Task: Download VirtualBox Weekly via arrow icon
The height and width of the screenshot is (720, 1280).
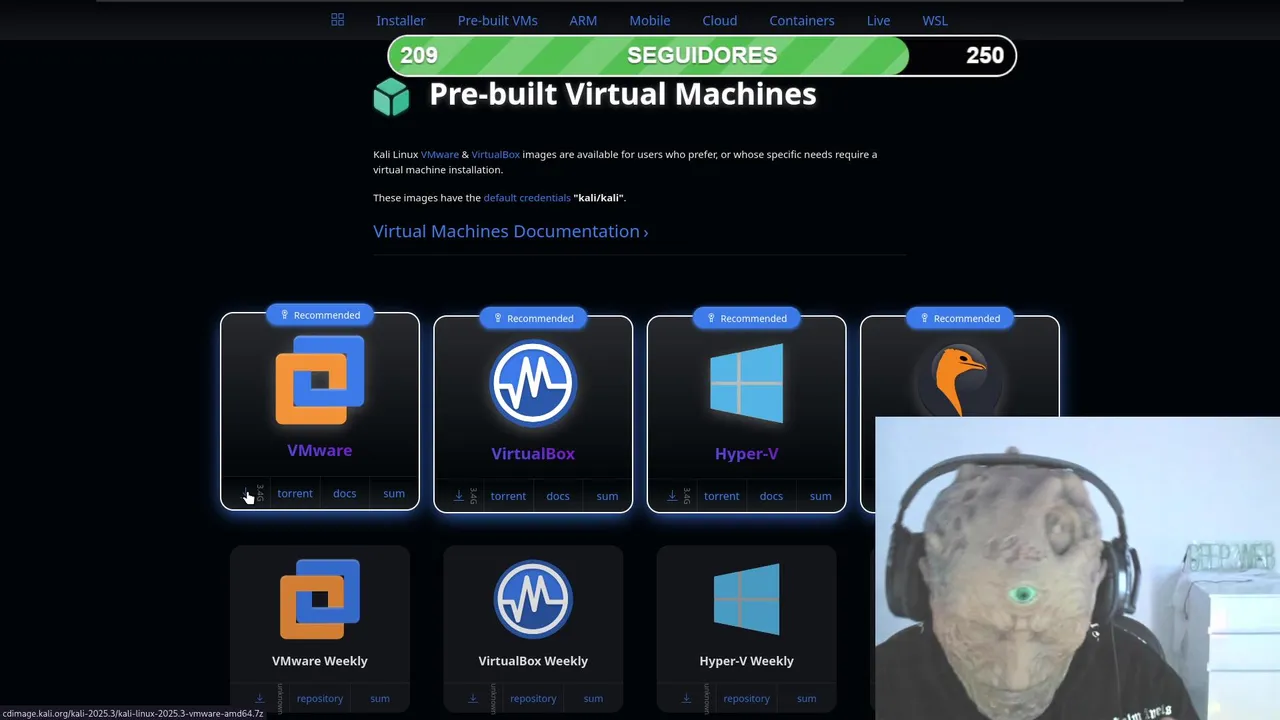Action: 473,698
